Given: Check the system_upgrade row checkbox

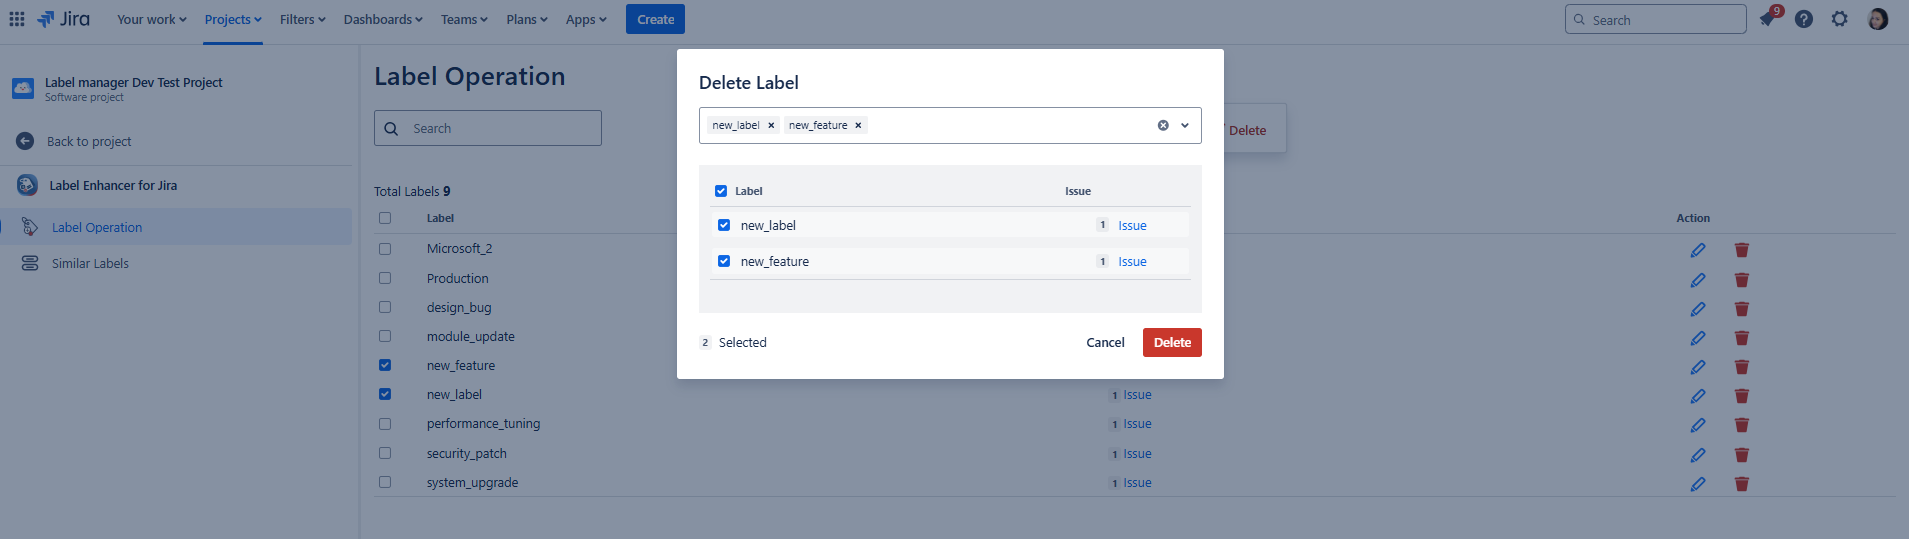Looking at the screenshot, I should pyautogui.click(x=385, y=482).
